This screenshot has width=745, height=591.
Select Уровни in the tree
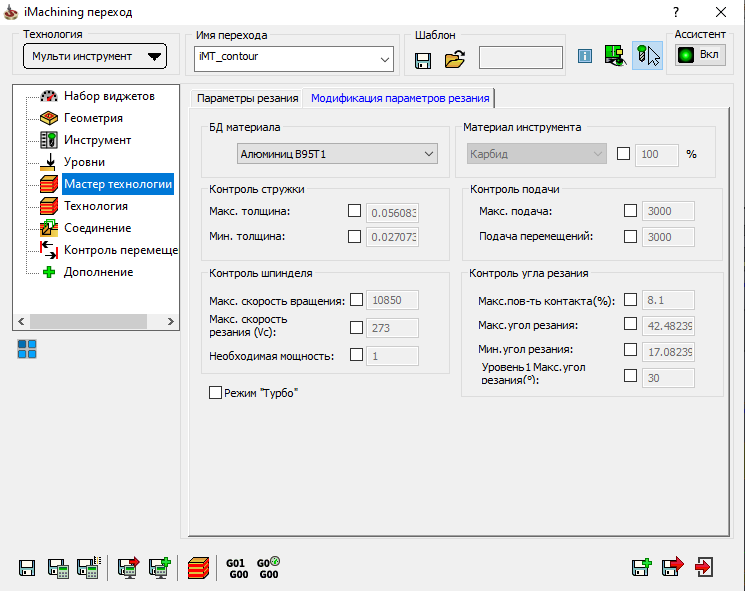point(84,162)
